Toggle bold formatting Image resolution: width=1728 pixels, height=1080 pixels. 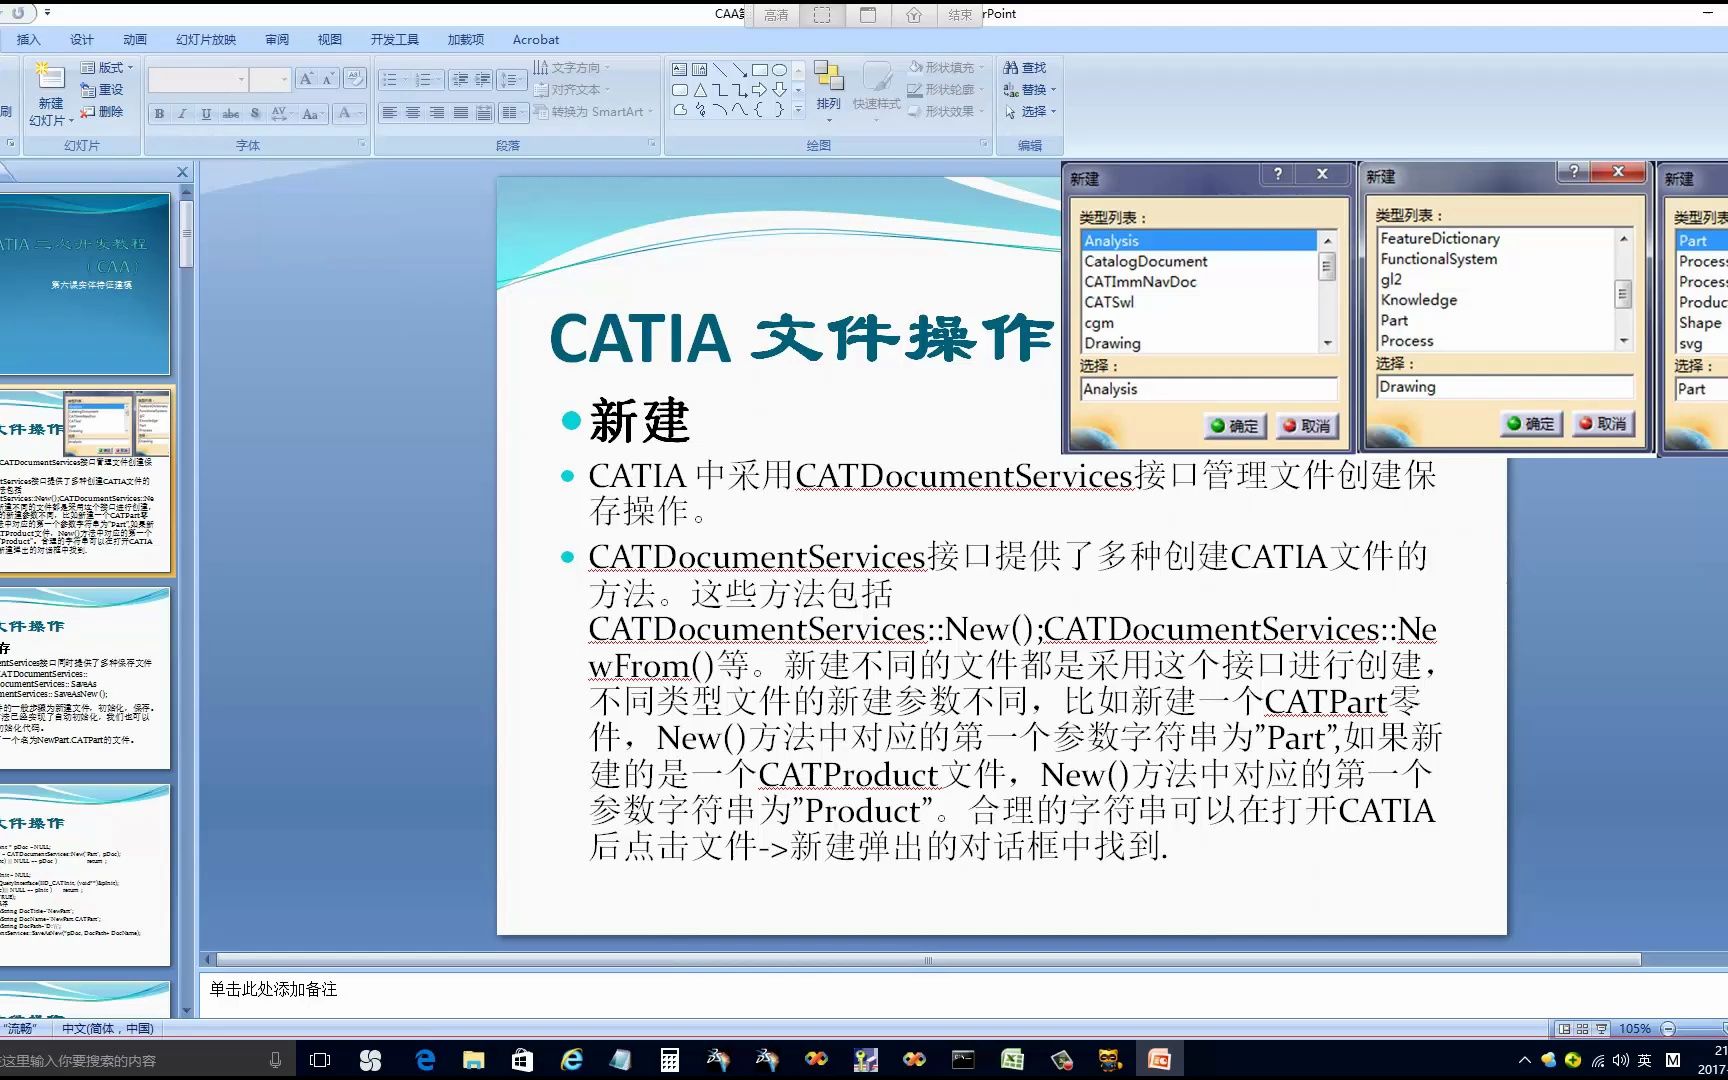point(158,113)
